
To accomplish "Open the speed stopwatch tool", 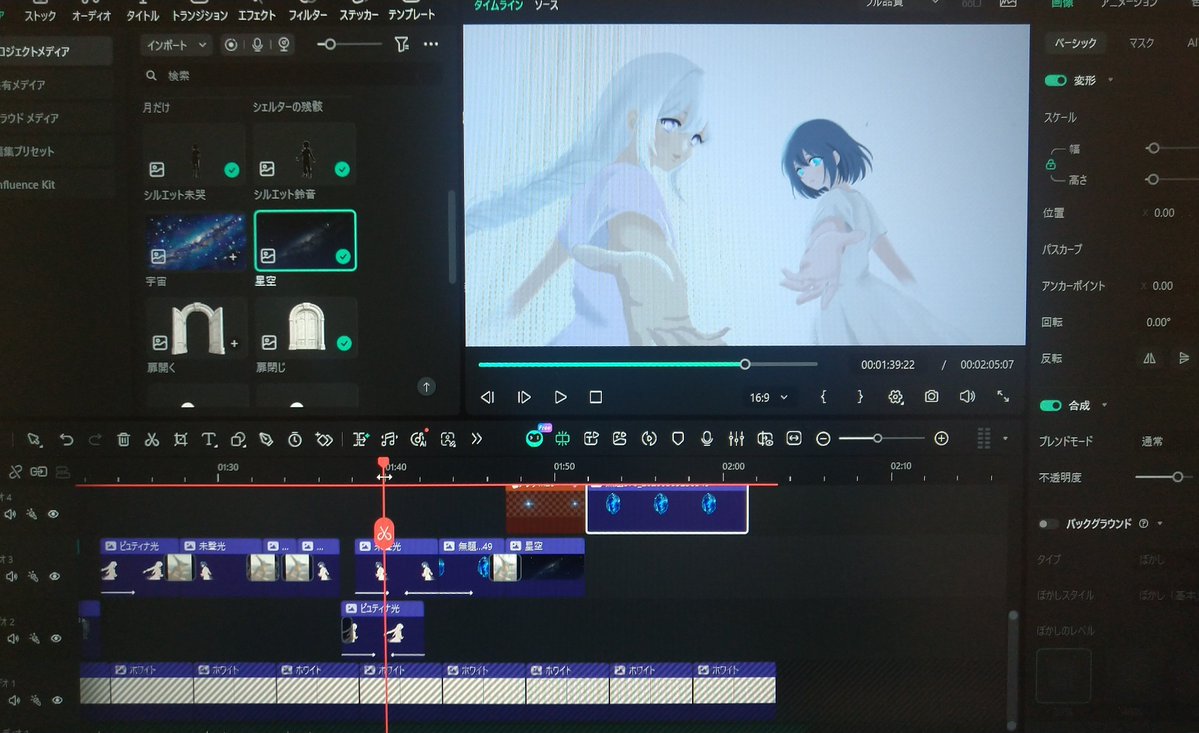I will click(x=294, y=439).
